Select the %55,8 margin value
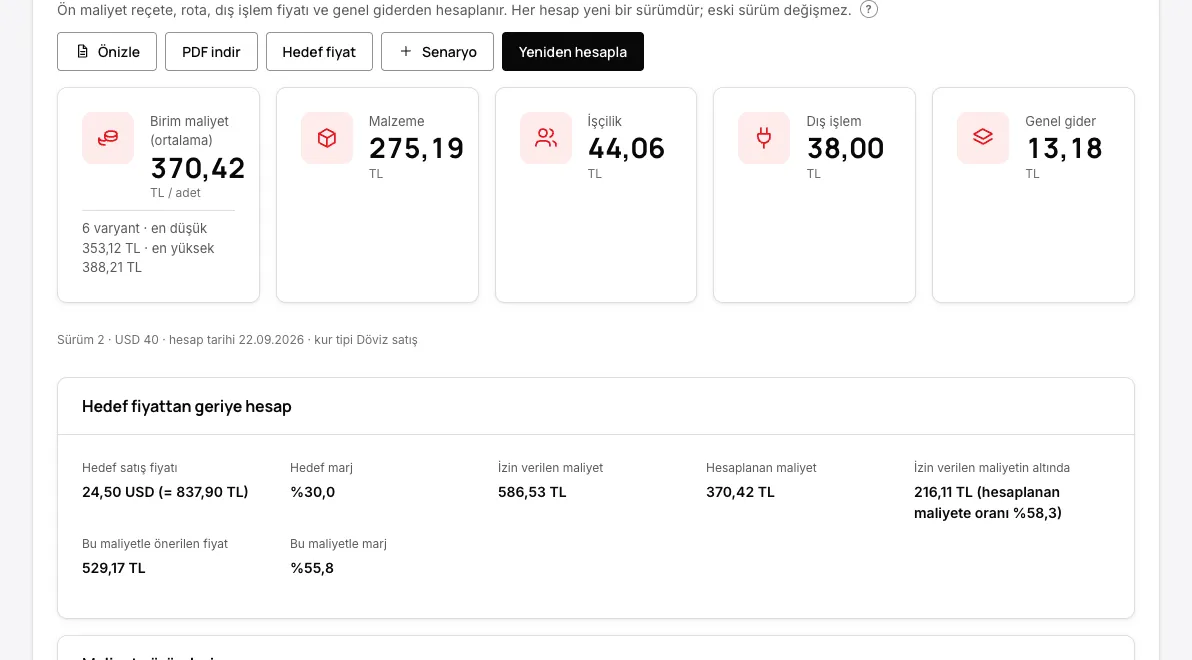This screenshot has height=660, width=1192. [x=312, y=568]
